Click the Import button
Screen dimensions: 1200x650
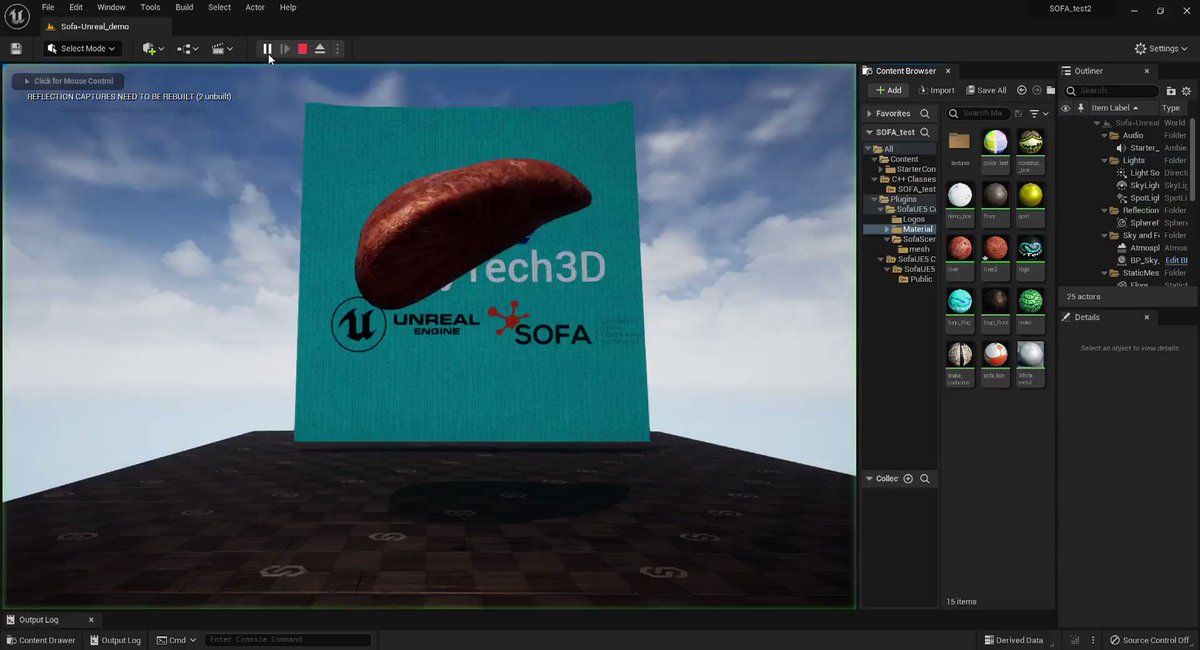point(935,90)
